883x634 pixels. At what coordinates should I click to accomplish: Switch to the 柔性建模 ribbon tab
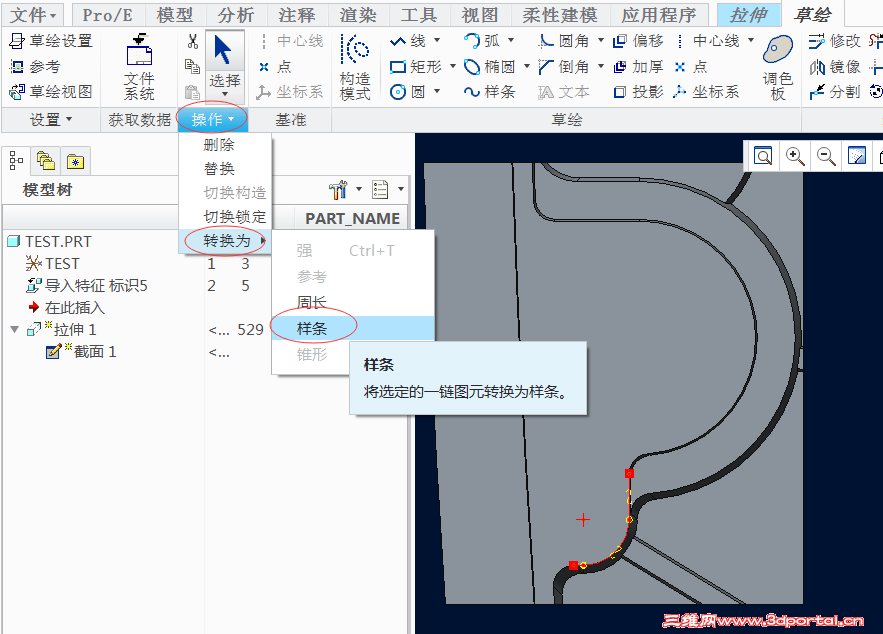pyautogui.click(x=560, y=15)
